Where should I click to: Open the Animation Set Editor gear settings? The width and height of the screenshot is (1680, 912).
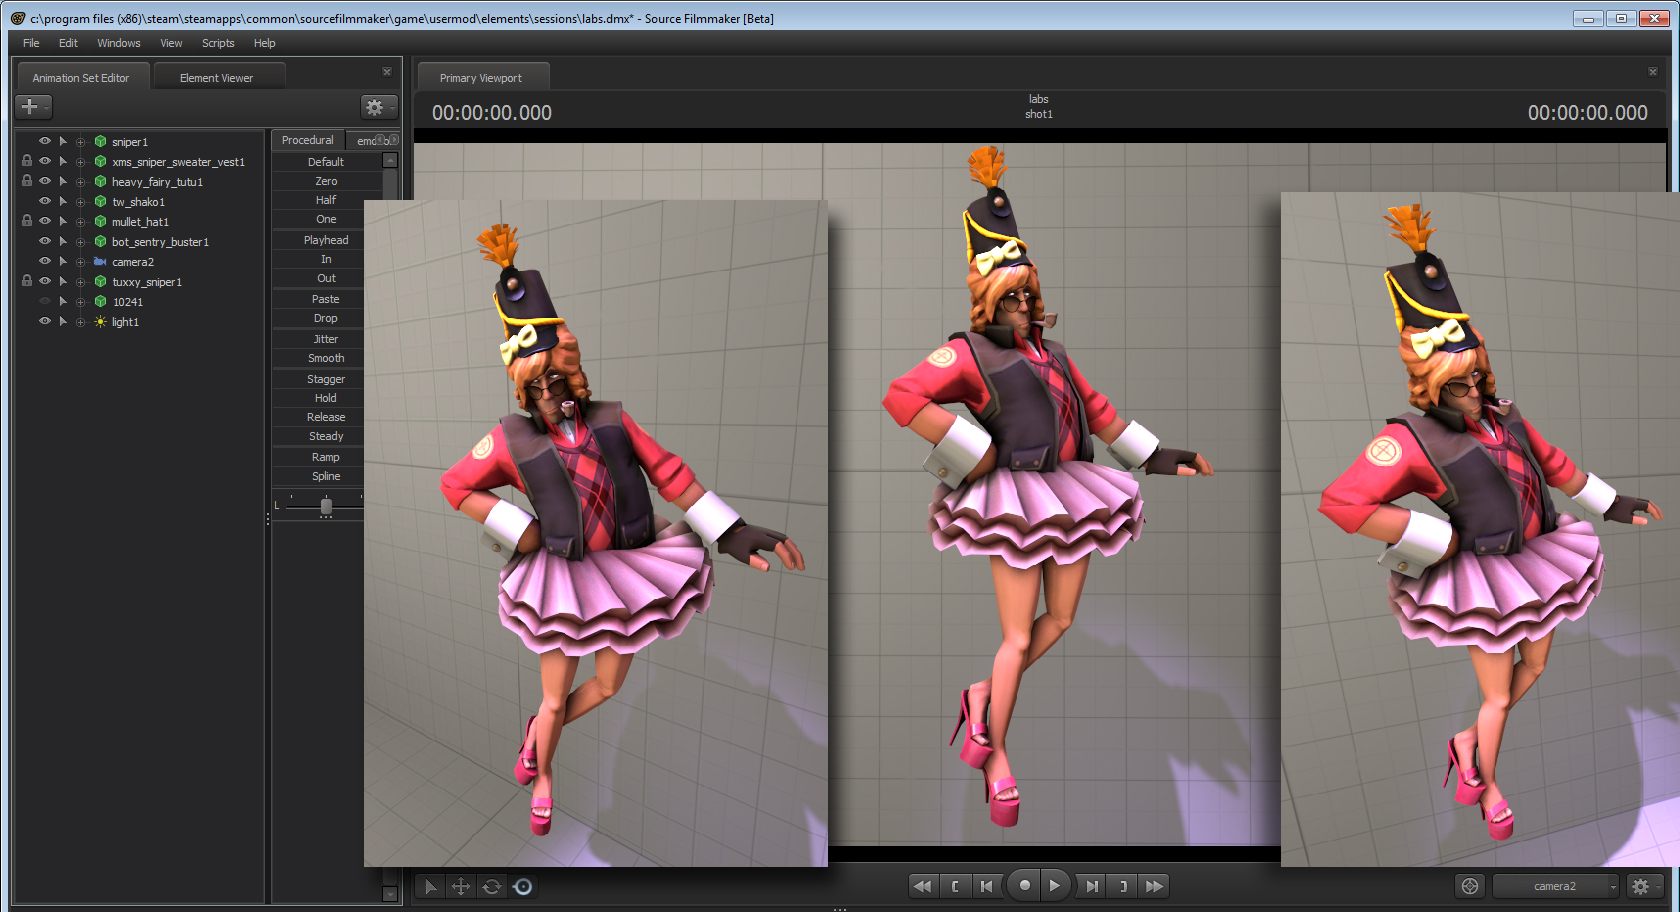pyautogui.click(x=378, y=107)
